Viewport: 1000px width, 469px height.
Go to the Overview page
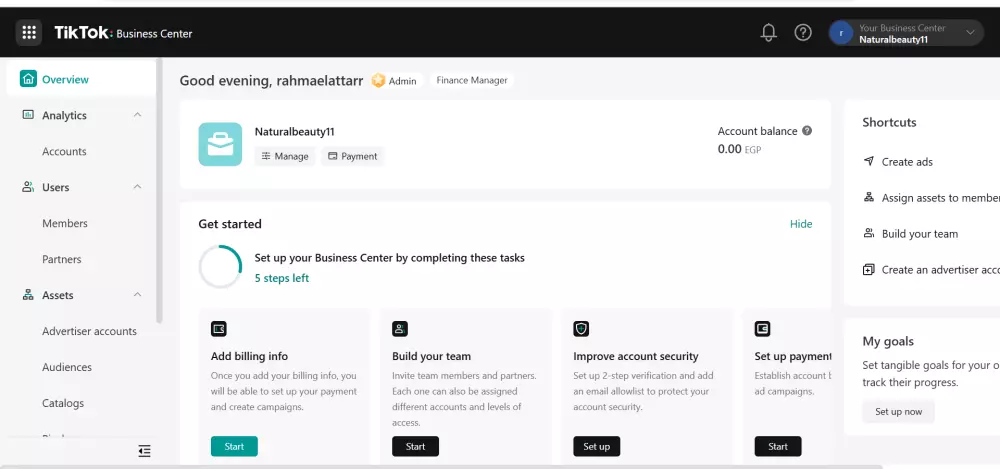[x=65, y=79]
